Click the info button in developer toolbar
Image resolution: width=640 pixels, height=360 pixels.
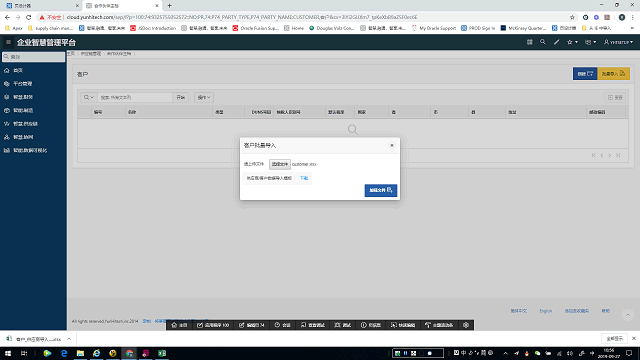[371, 325]
